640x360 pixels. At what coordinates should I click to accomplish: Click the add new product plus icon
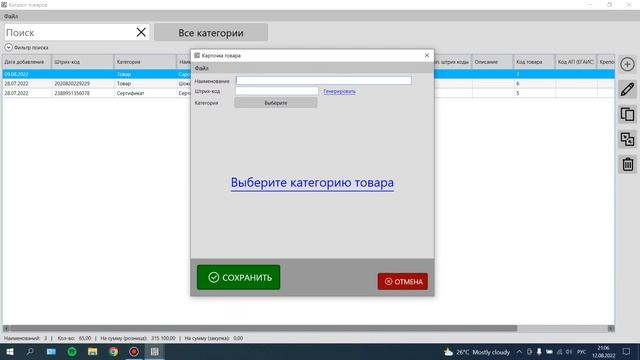[627, 64]
